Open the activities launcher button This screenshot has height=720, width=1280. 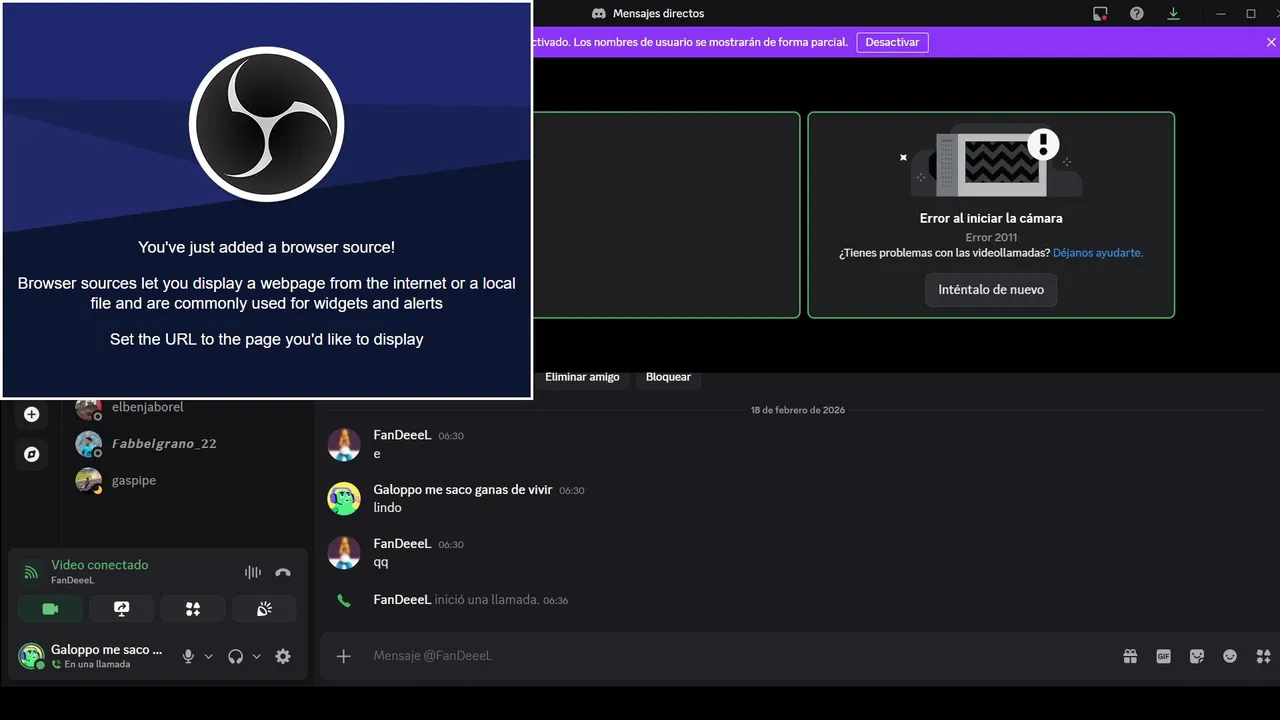tap(193, 608)
